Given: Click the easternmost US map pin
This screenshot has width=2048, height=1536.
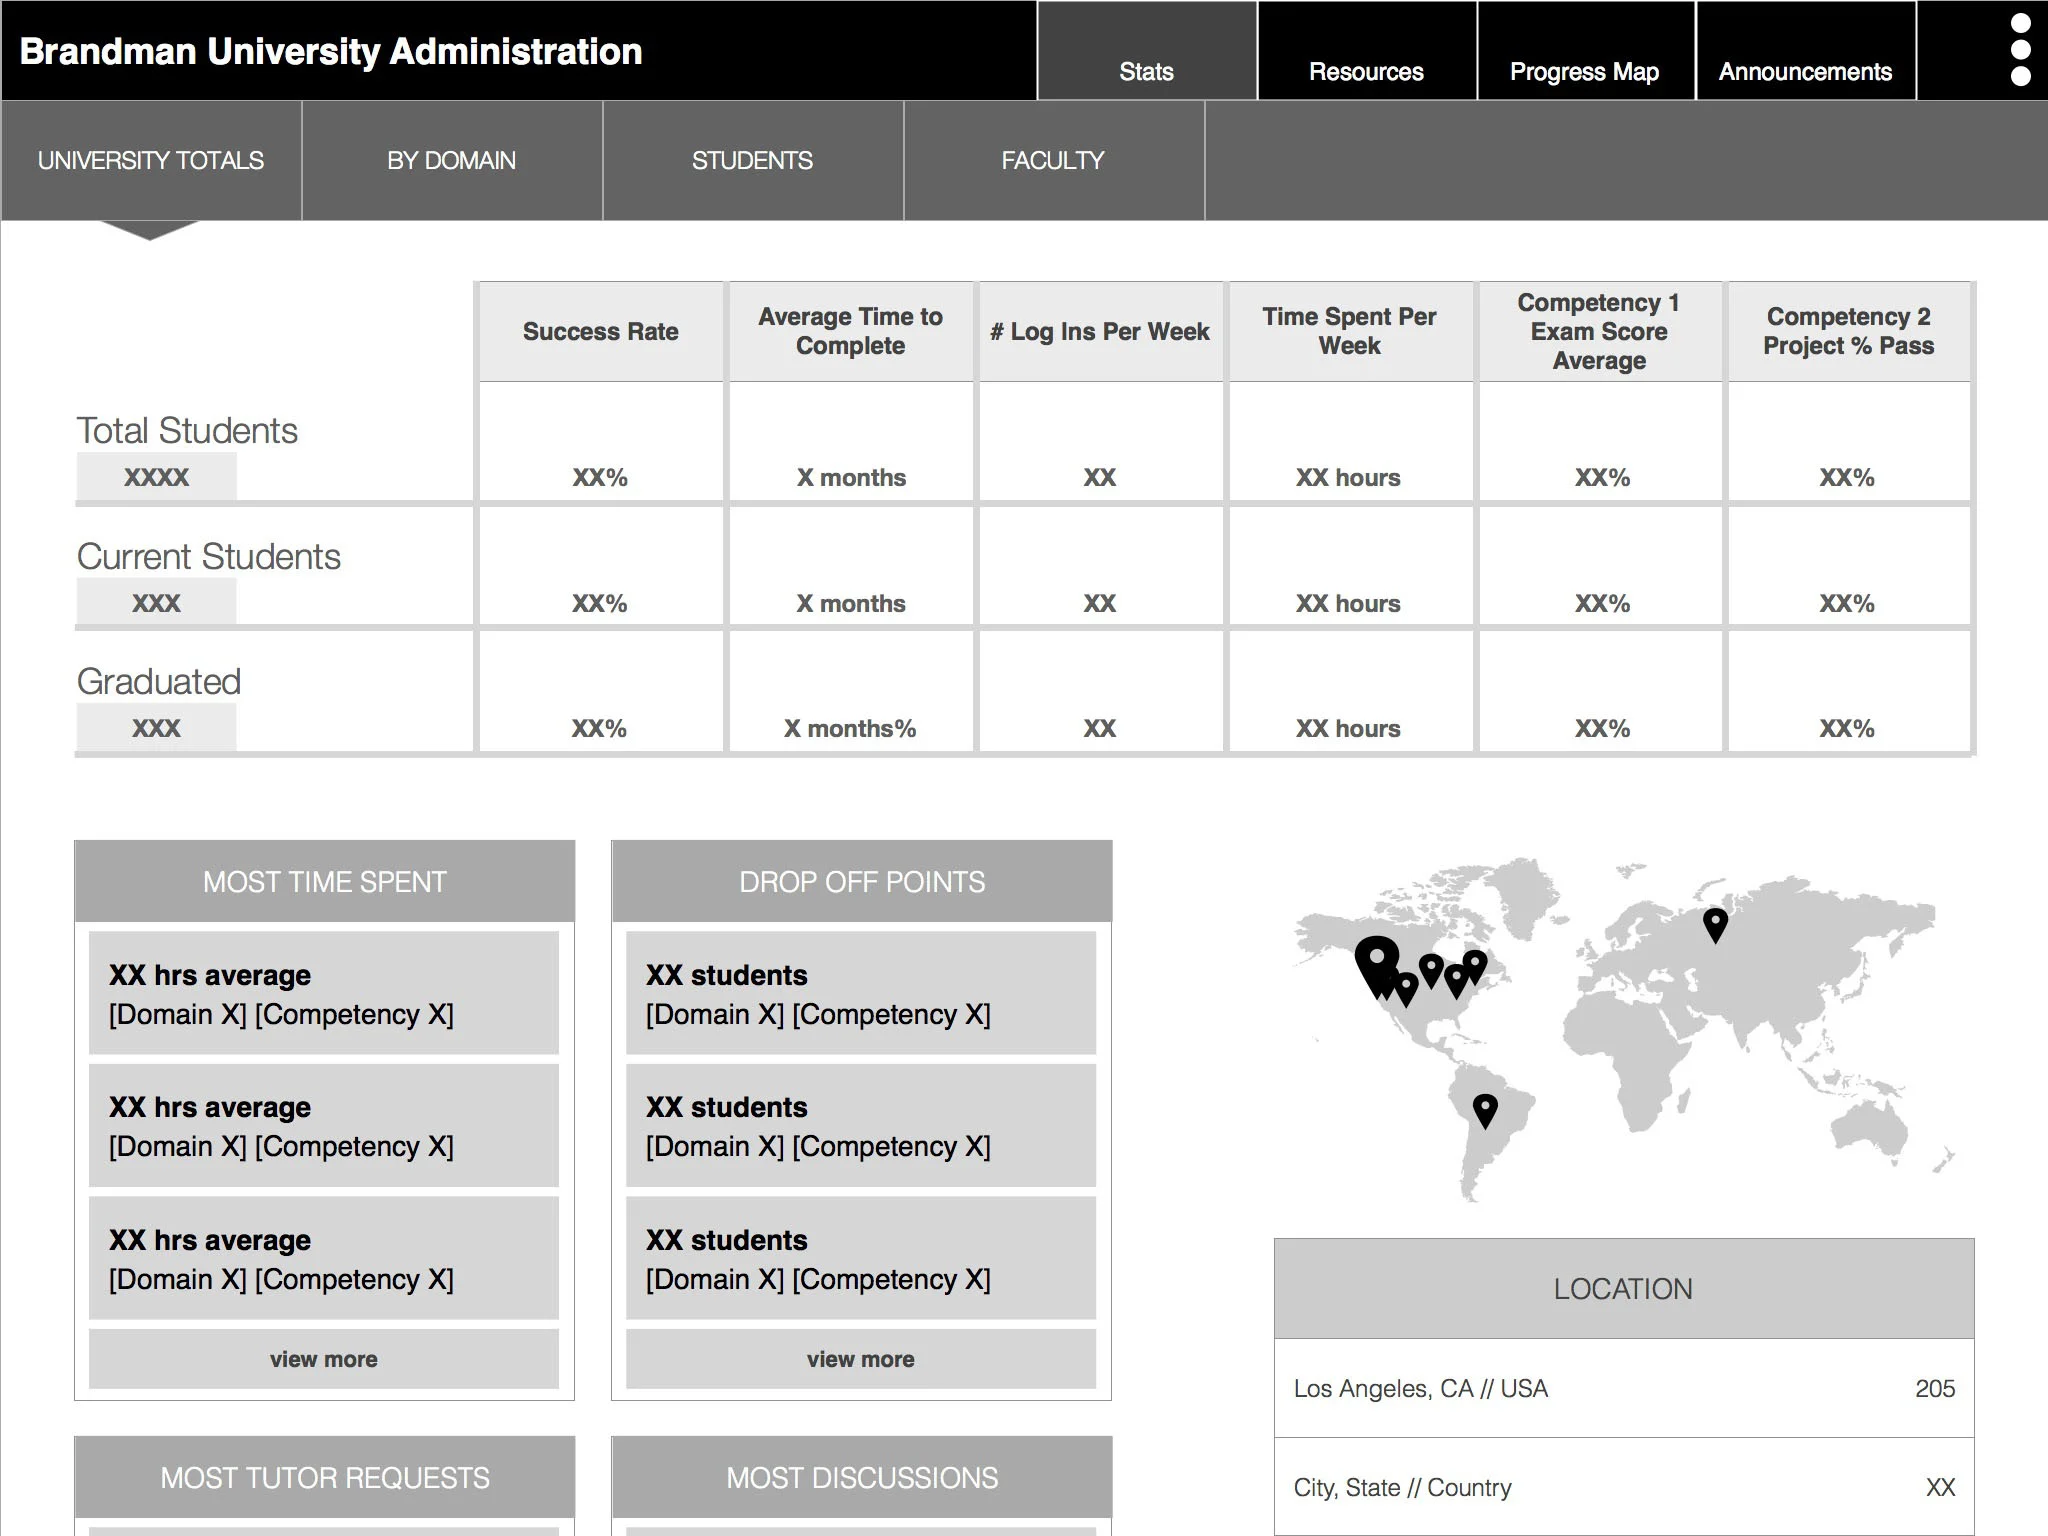Looking at the screenshot, I should point(1475,965).
